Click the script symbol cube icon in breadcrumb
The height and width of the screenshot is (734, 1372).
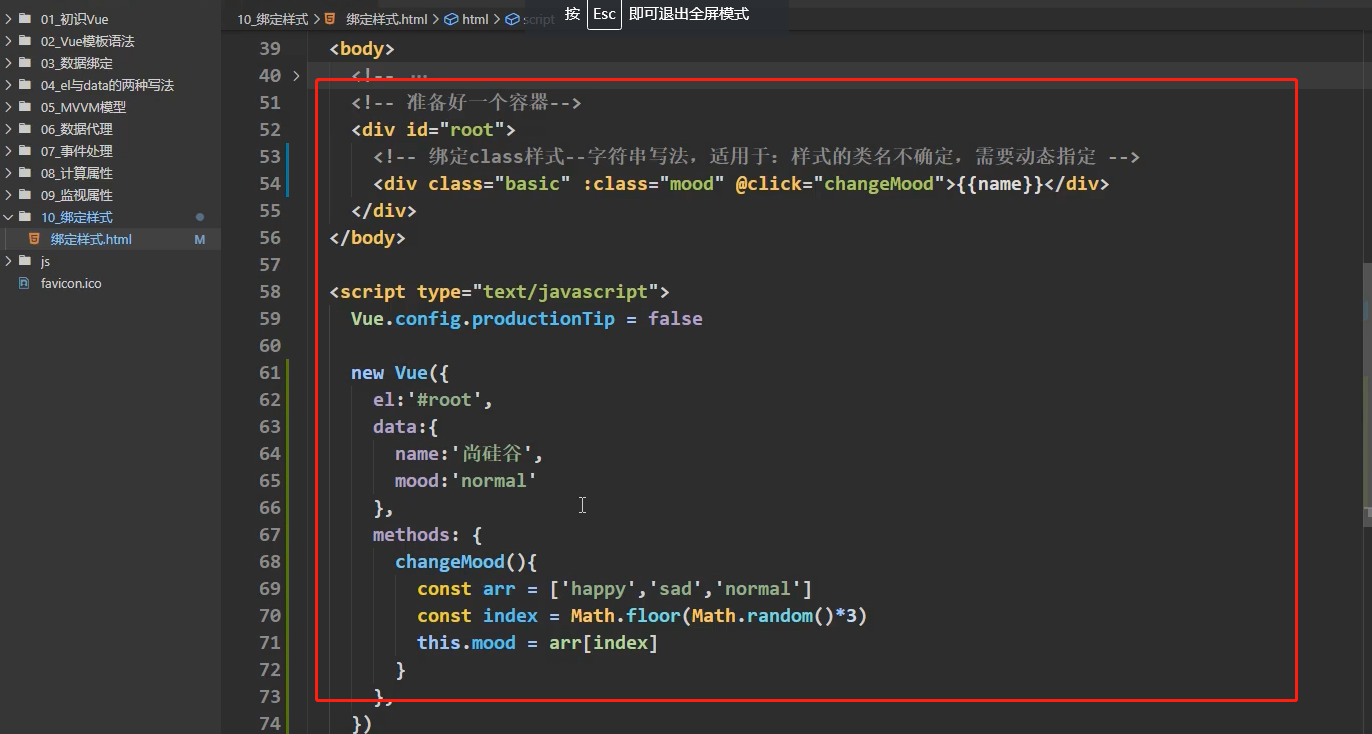coord(513,19)
